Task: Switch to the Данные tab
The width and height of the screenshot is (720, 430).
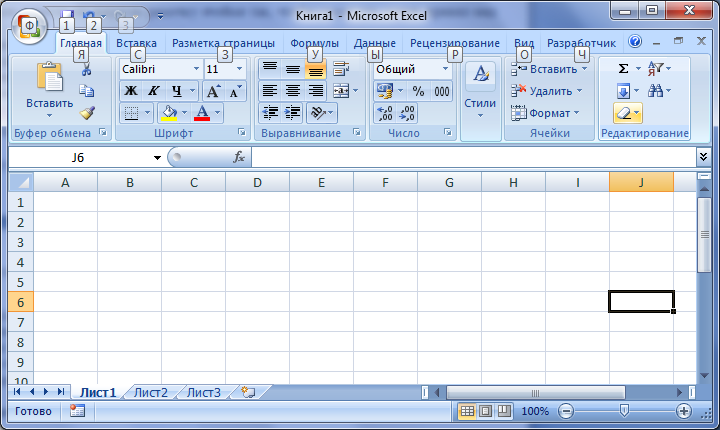Action: click(375, 43)
